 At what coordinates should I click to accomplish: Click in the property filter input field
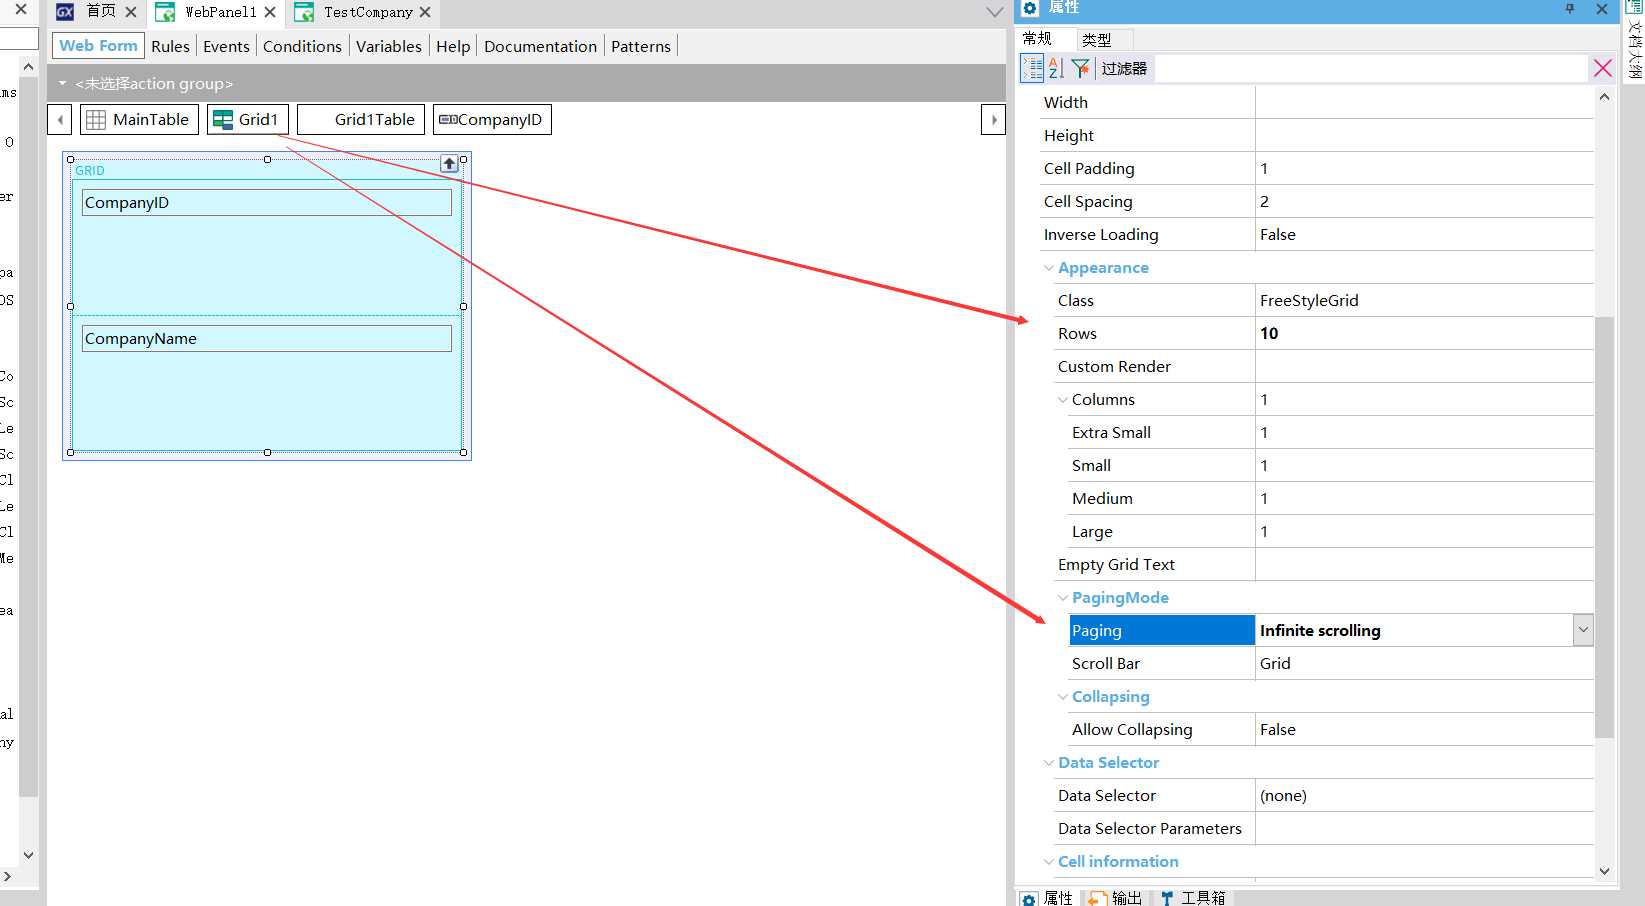coord(1370,68)
